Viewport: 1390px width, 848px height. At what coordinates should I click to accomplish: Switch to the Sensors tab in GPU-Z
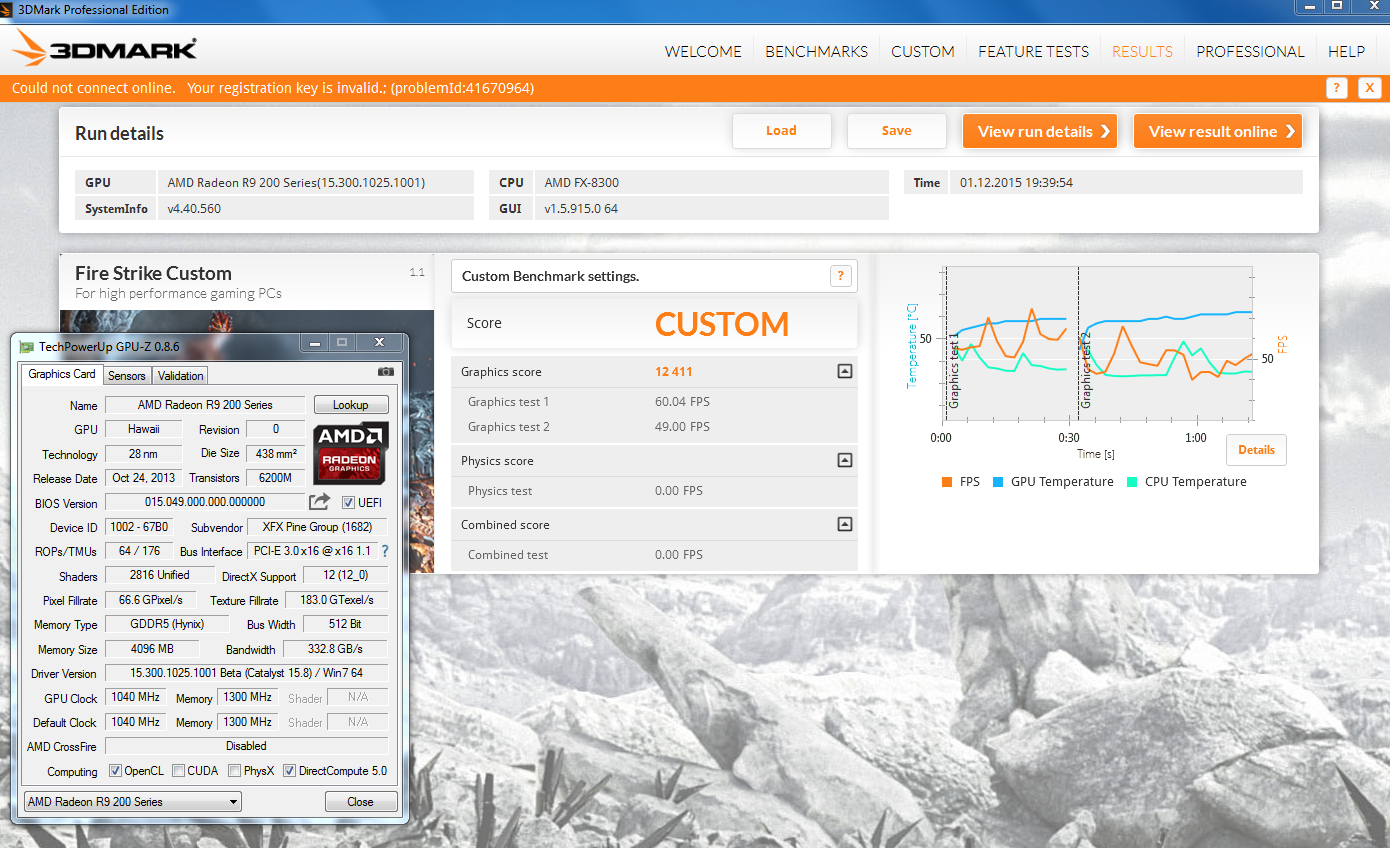(127, 376)
